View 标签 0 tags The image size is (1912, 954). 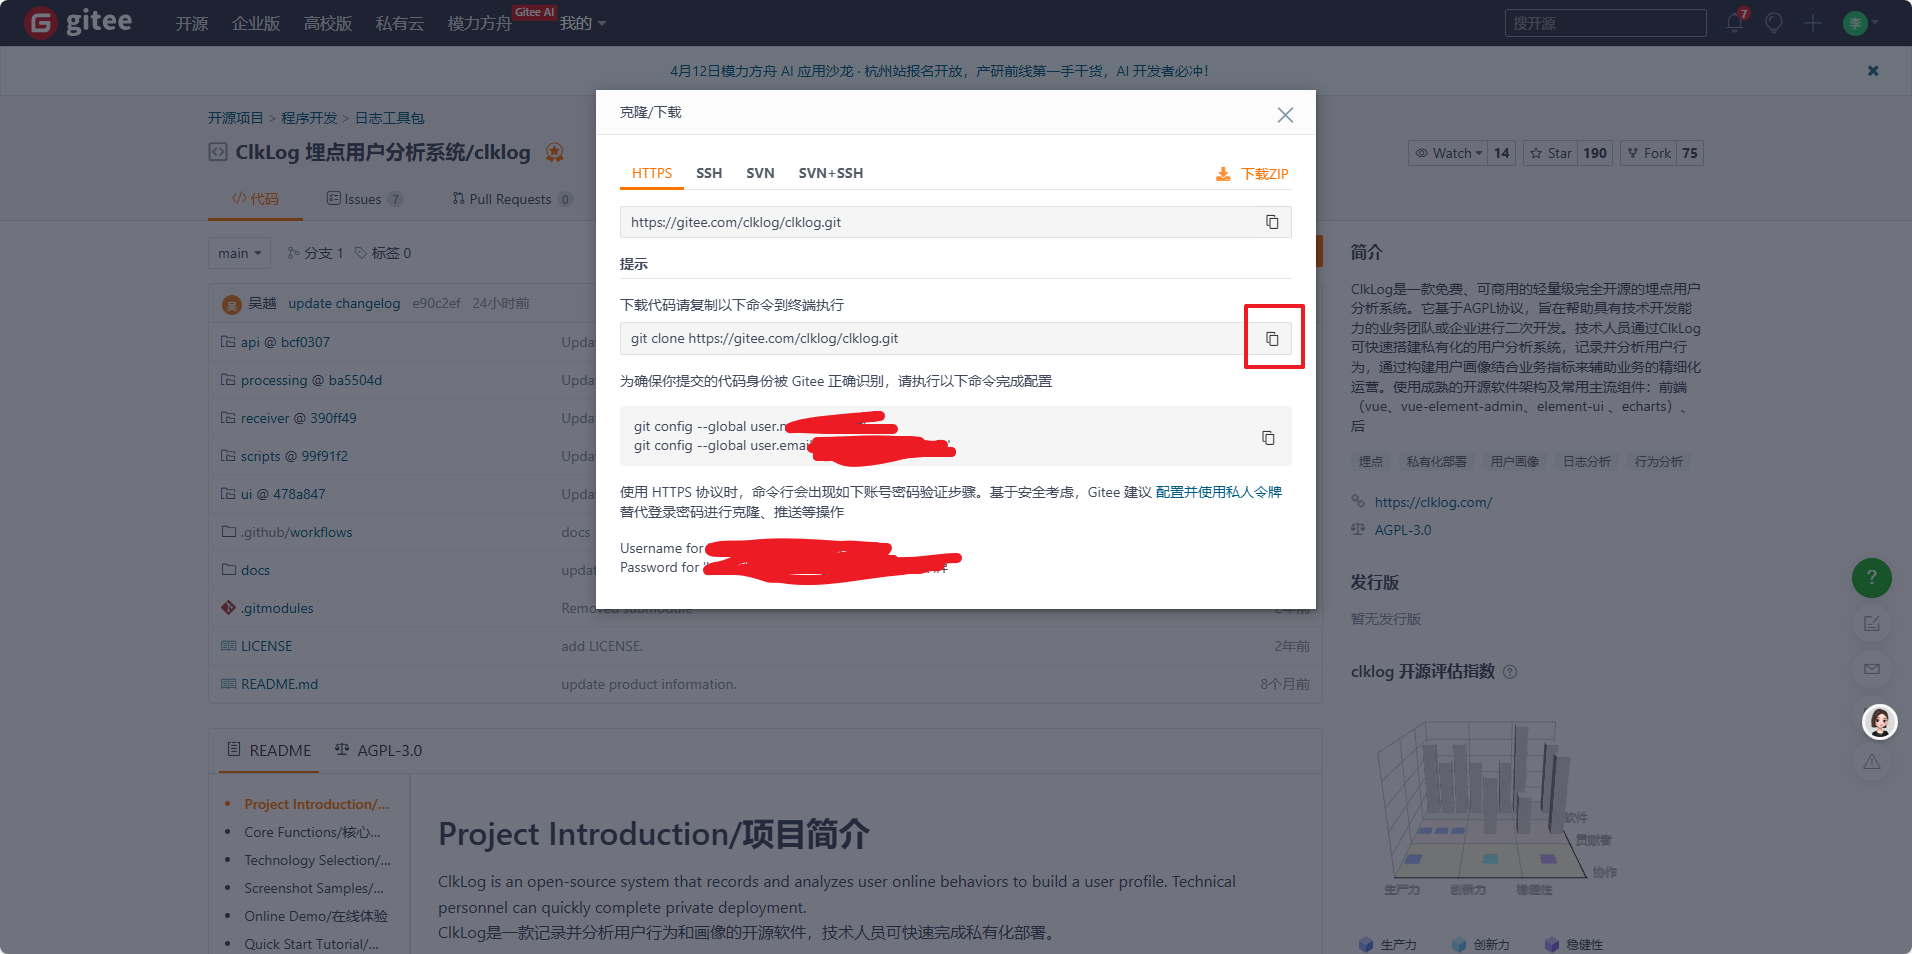coord(383,253)
